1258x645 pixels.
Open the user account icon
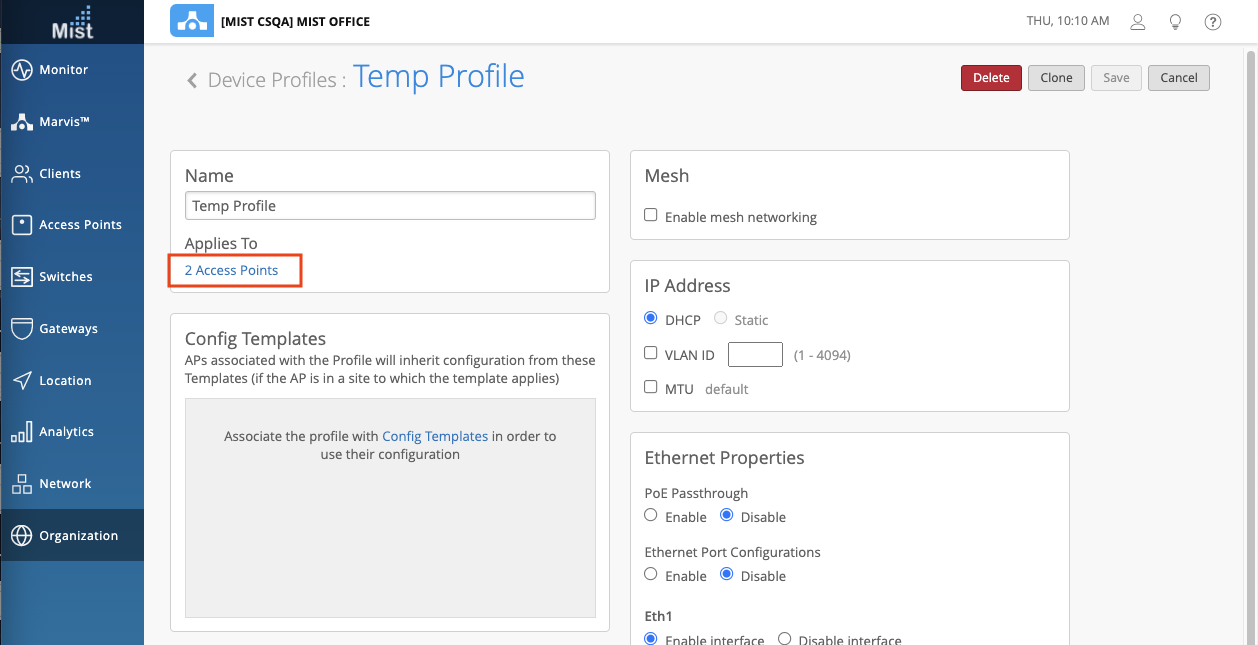(1137, 21)
